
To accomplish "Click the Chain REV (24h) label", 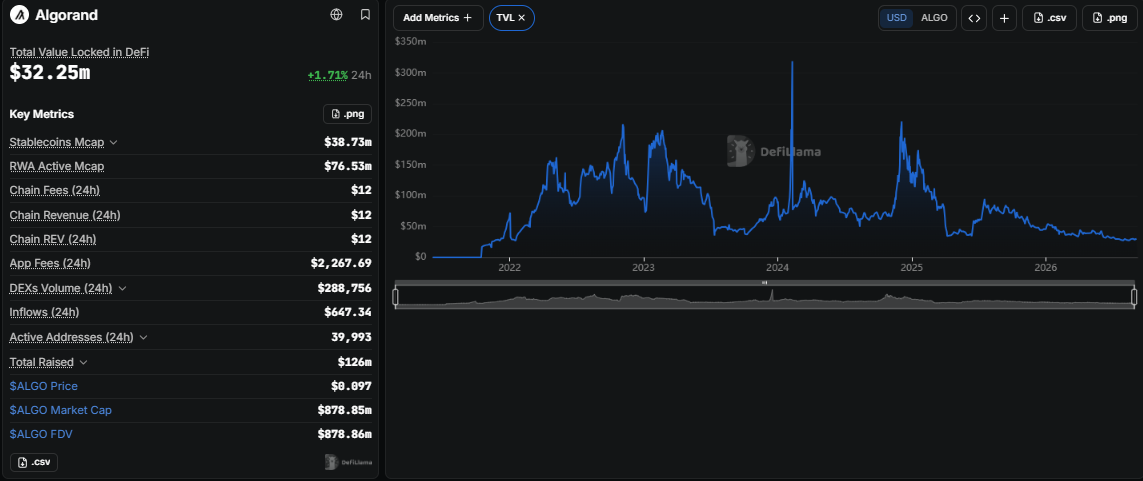I will (52, 239).
